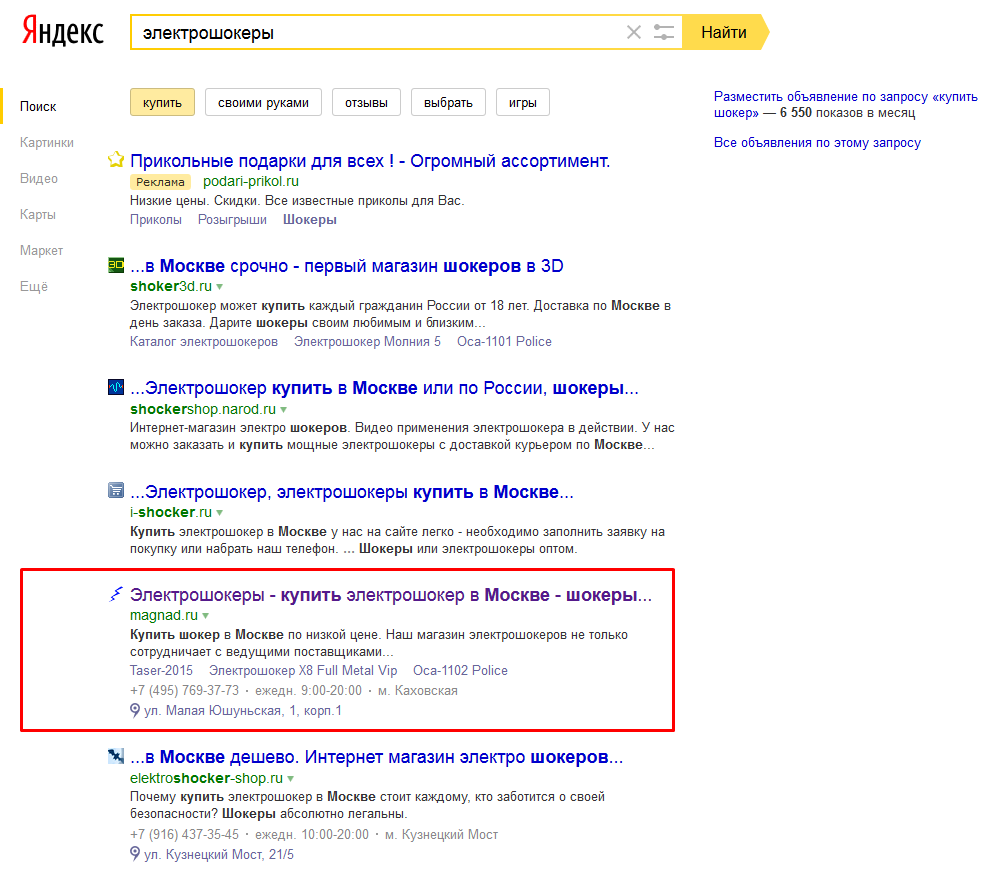
Task: Toggle the 'игры' query filter
Action: [x=523, y=102]
